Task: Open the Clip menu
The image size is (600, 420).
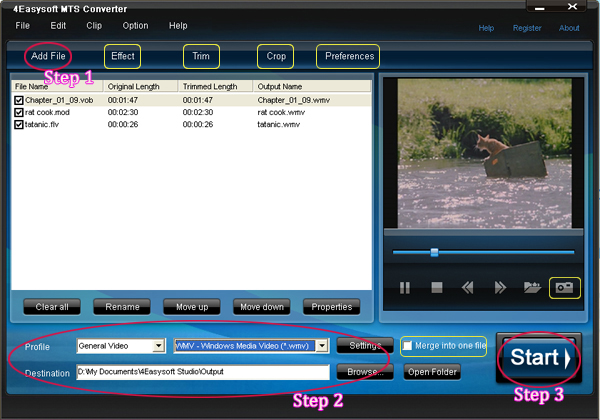Action: pos(94,26)
